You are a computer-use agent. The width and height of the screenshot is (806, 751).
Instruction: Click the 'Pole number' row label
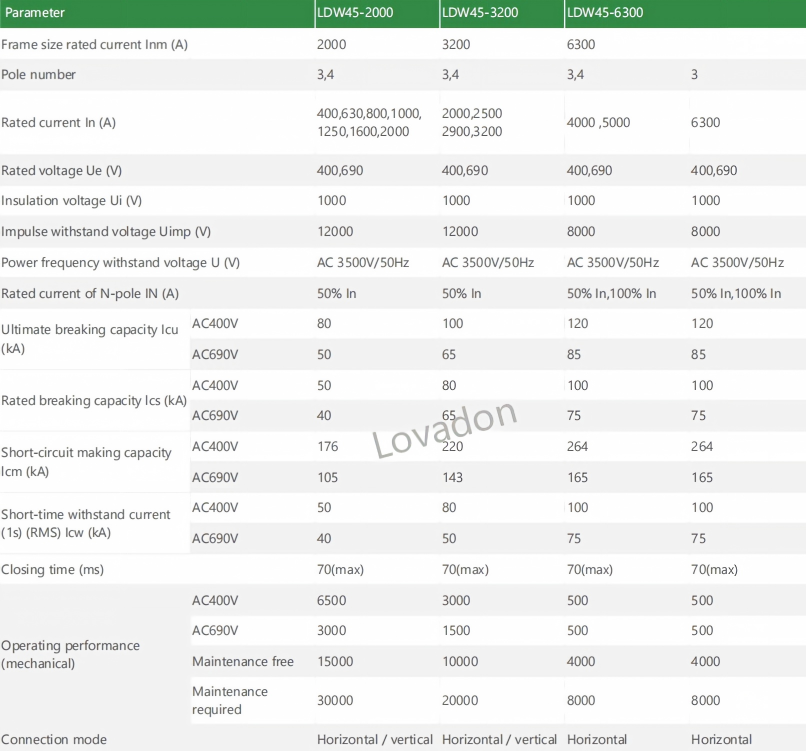[x=38, y=75]
